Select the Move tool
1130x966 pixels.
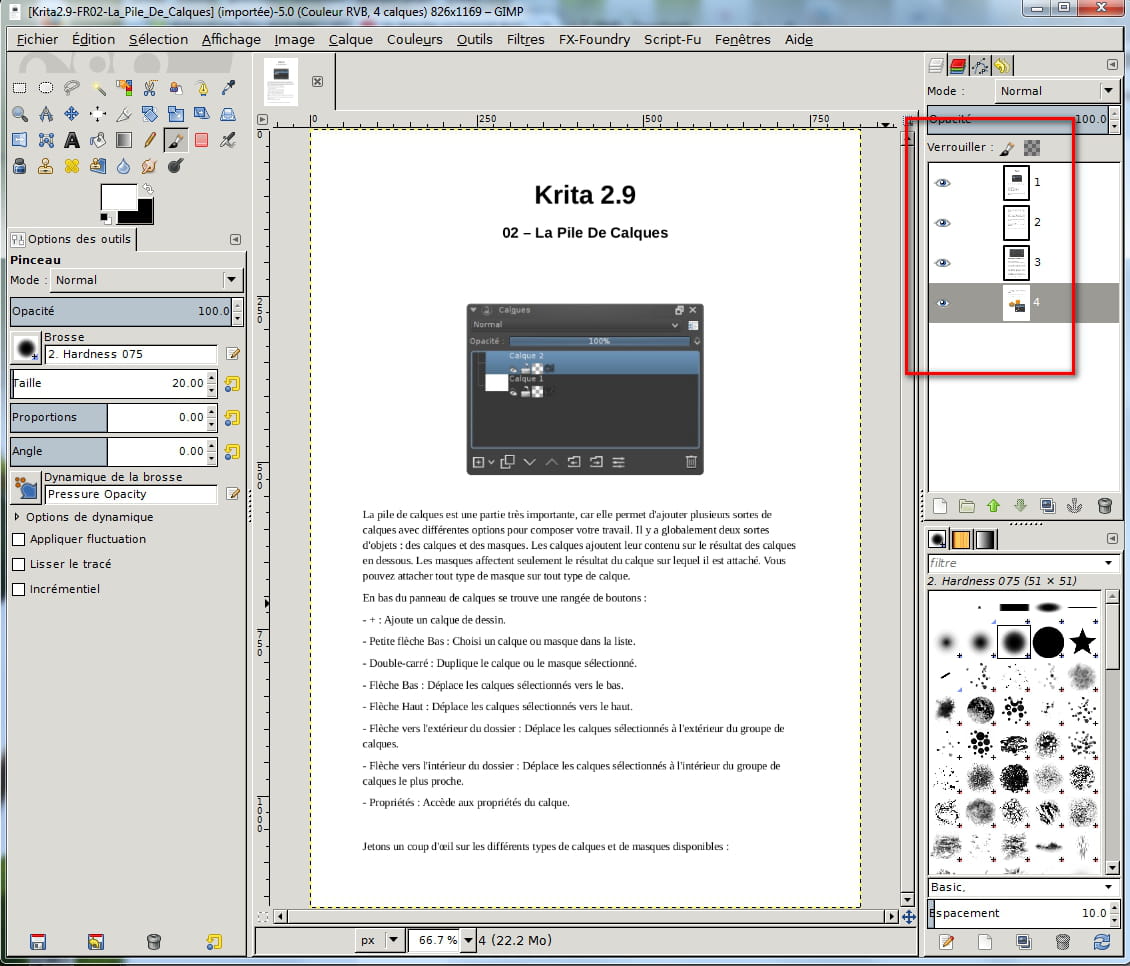(71, 114)
